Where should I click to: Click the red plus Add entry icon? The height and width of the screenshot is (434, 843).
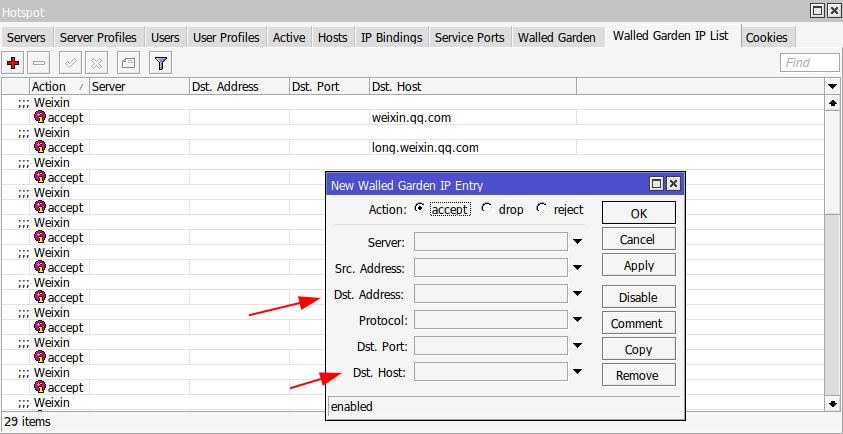tap(14, 63)
